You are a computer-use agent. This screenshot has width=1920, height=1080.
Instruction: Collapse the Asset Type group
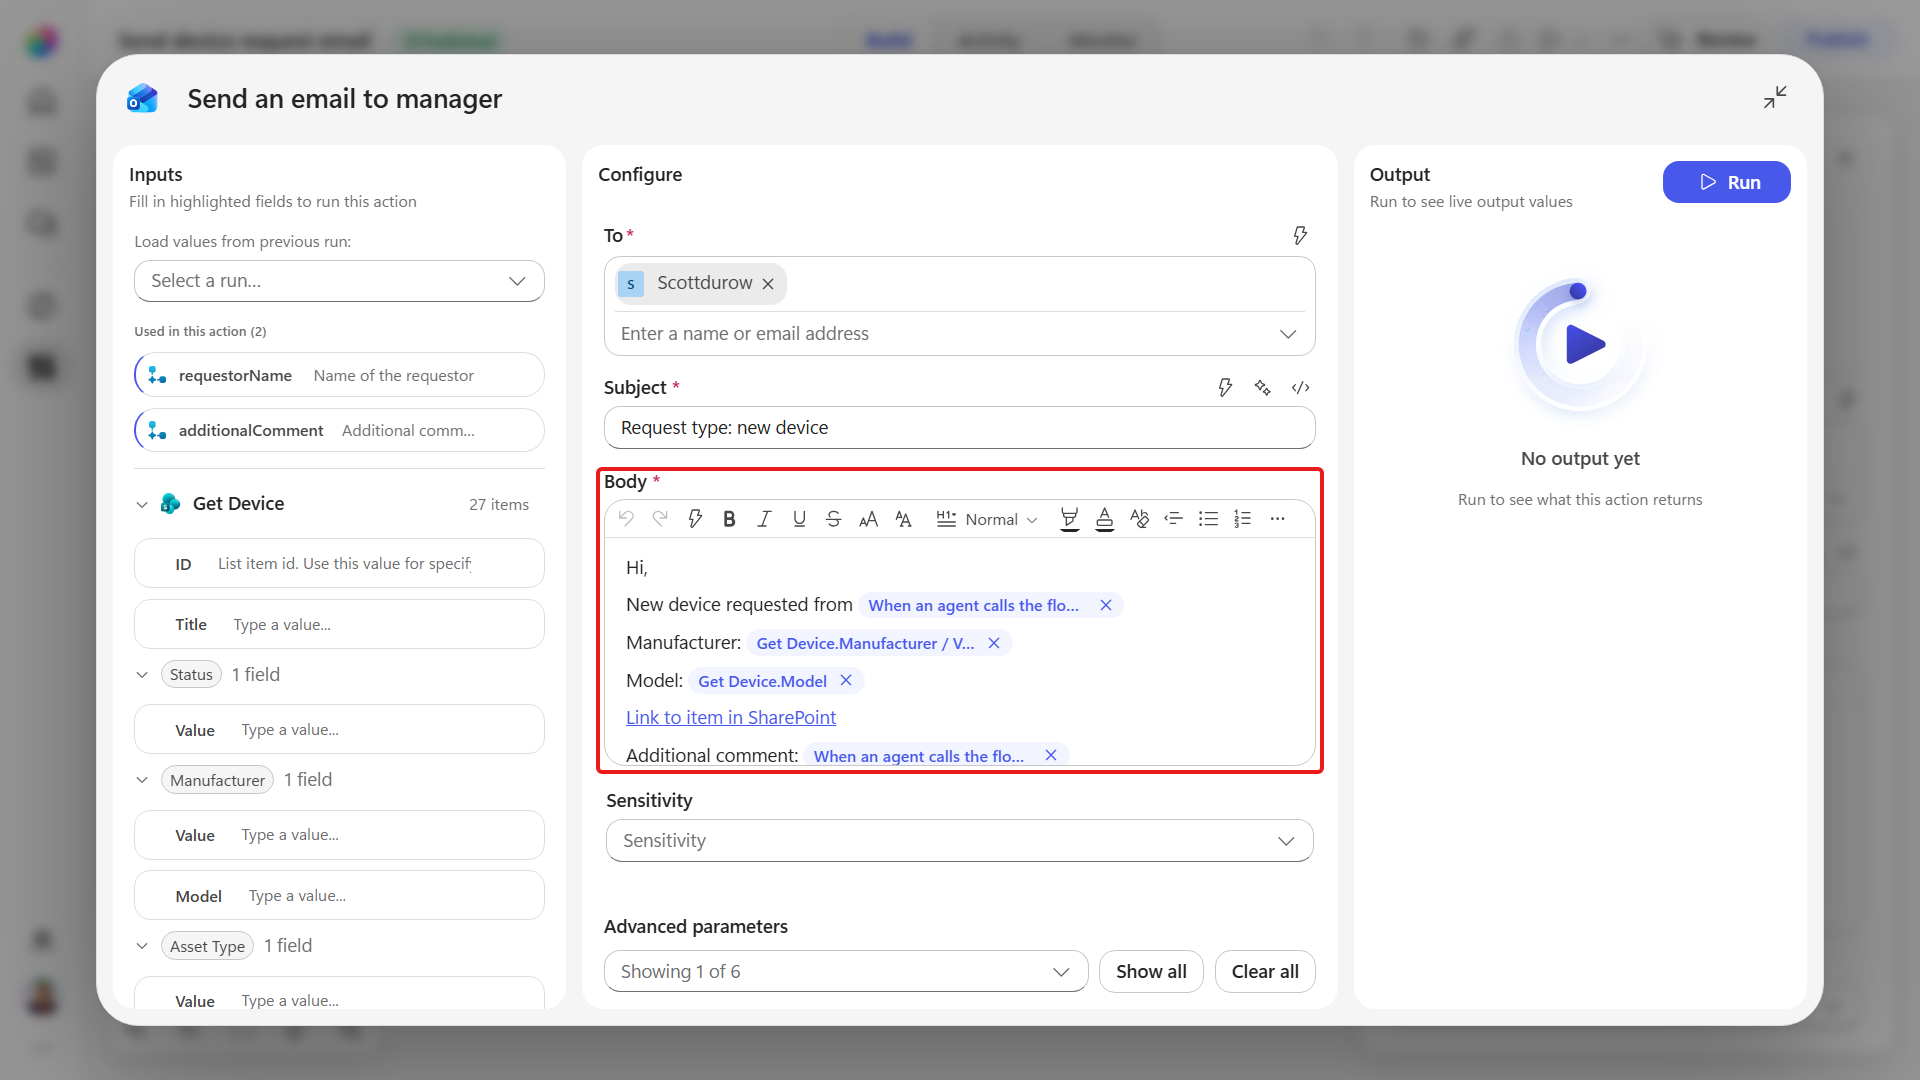[x=142, y=946]
